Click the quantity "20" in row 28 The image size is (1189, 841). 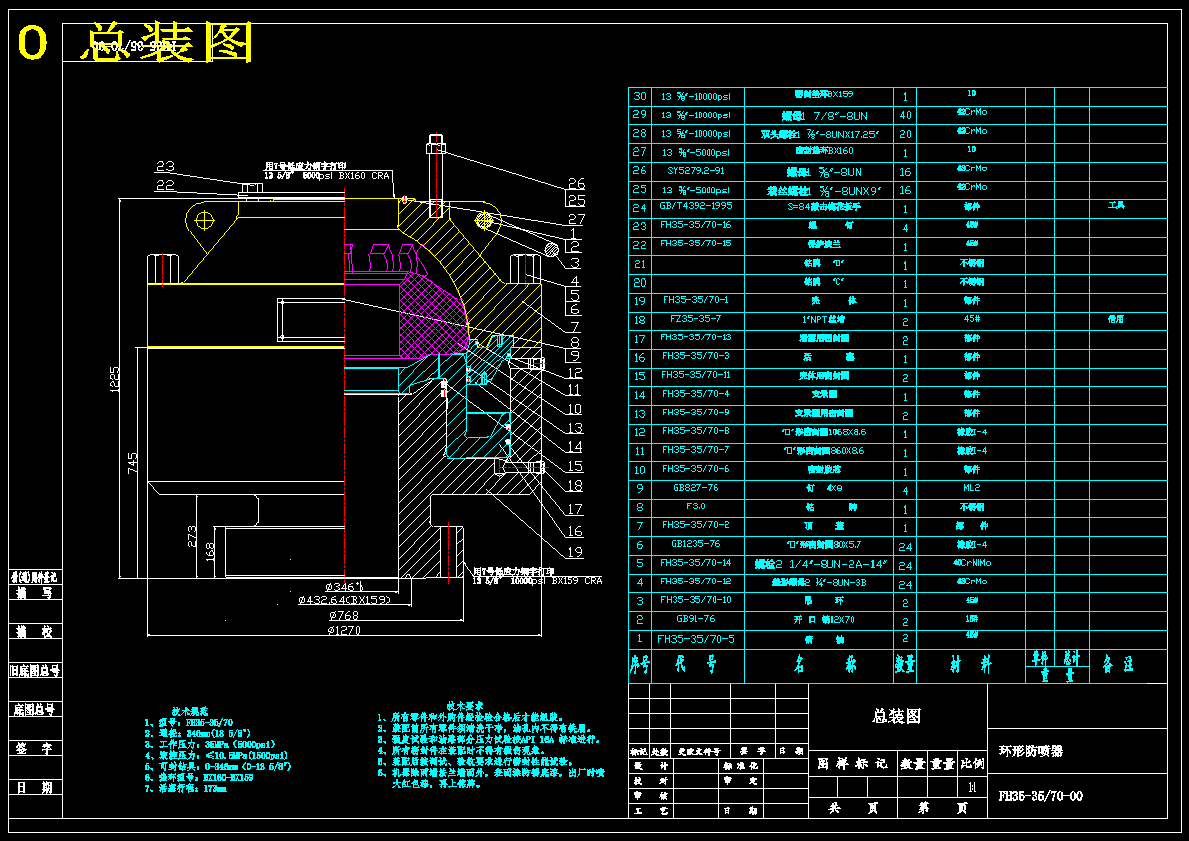[x=905, y=134]
